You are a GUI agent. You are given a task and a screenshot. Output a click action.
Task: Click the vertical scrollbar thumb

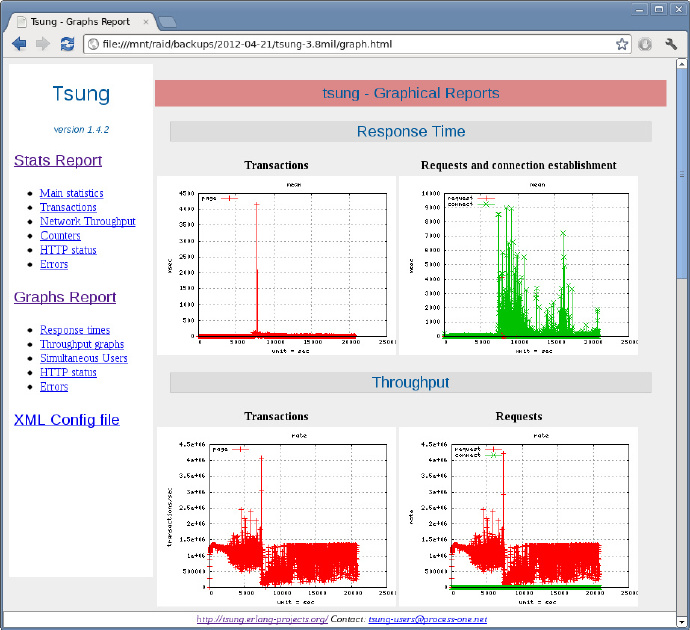(682, 174)
